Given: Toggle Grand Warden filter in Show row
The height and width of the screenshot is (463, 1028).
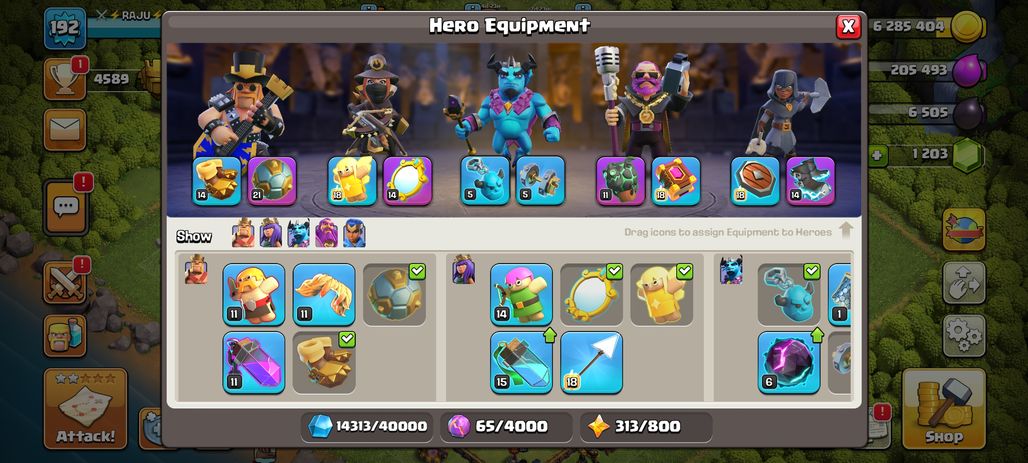Looking at the screenshot, I should click(x=326, y=233).
